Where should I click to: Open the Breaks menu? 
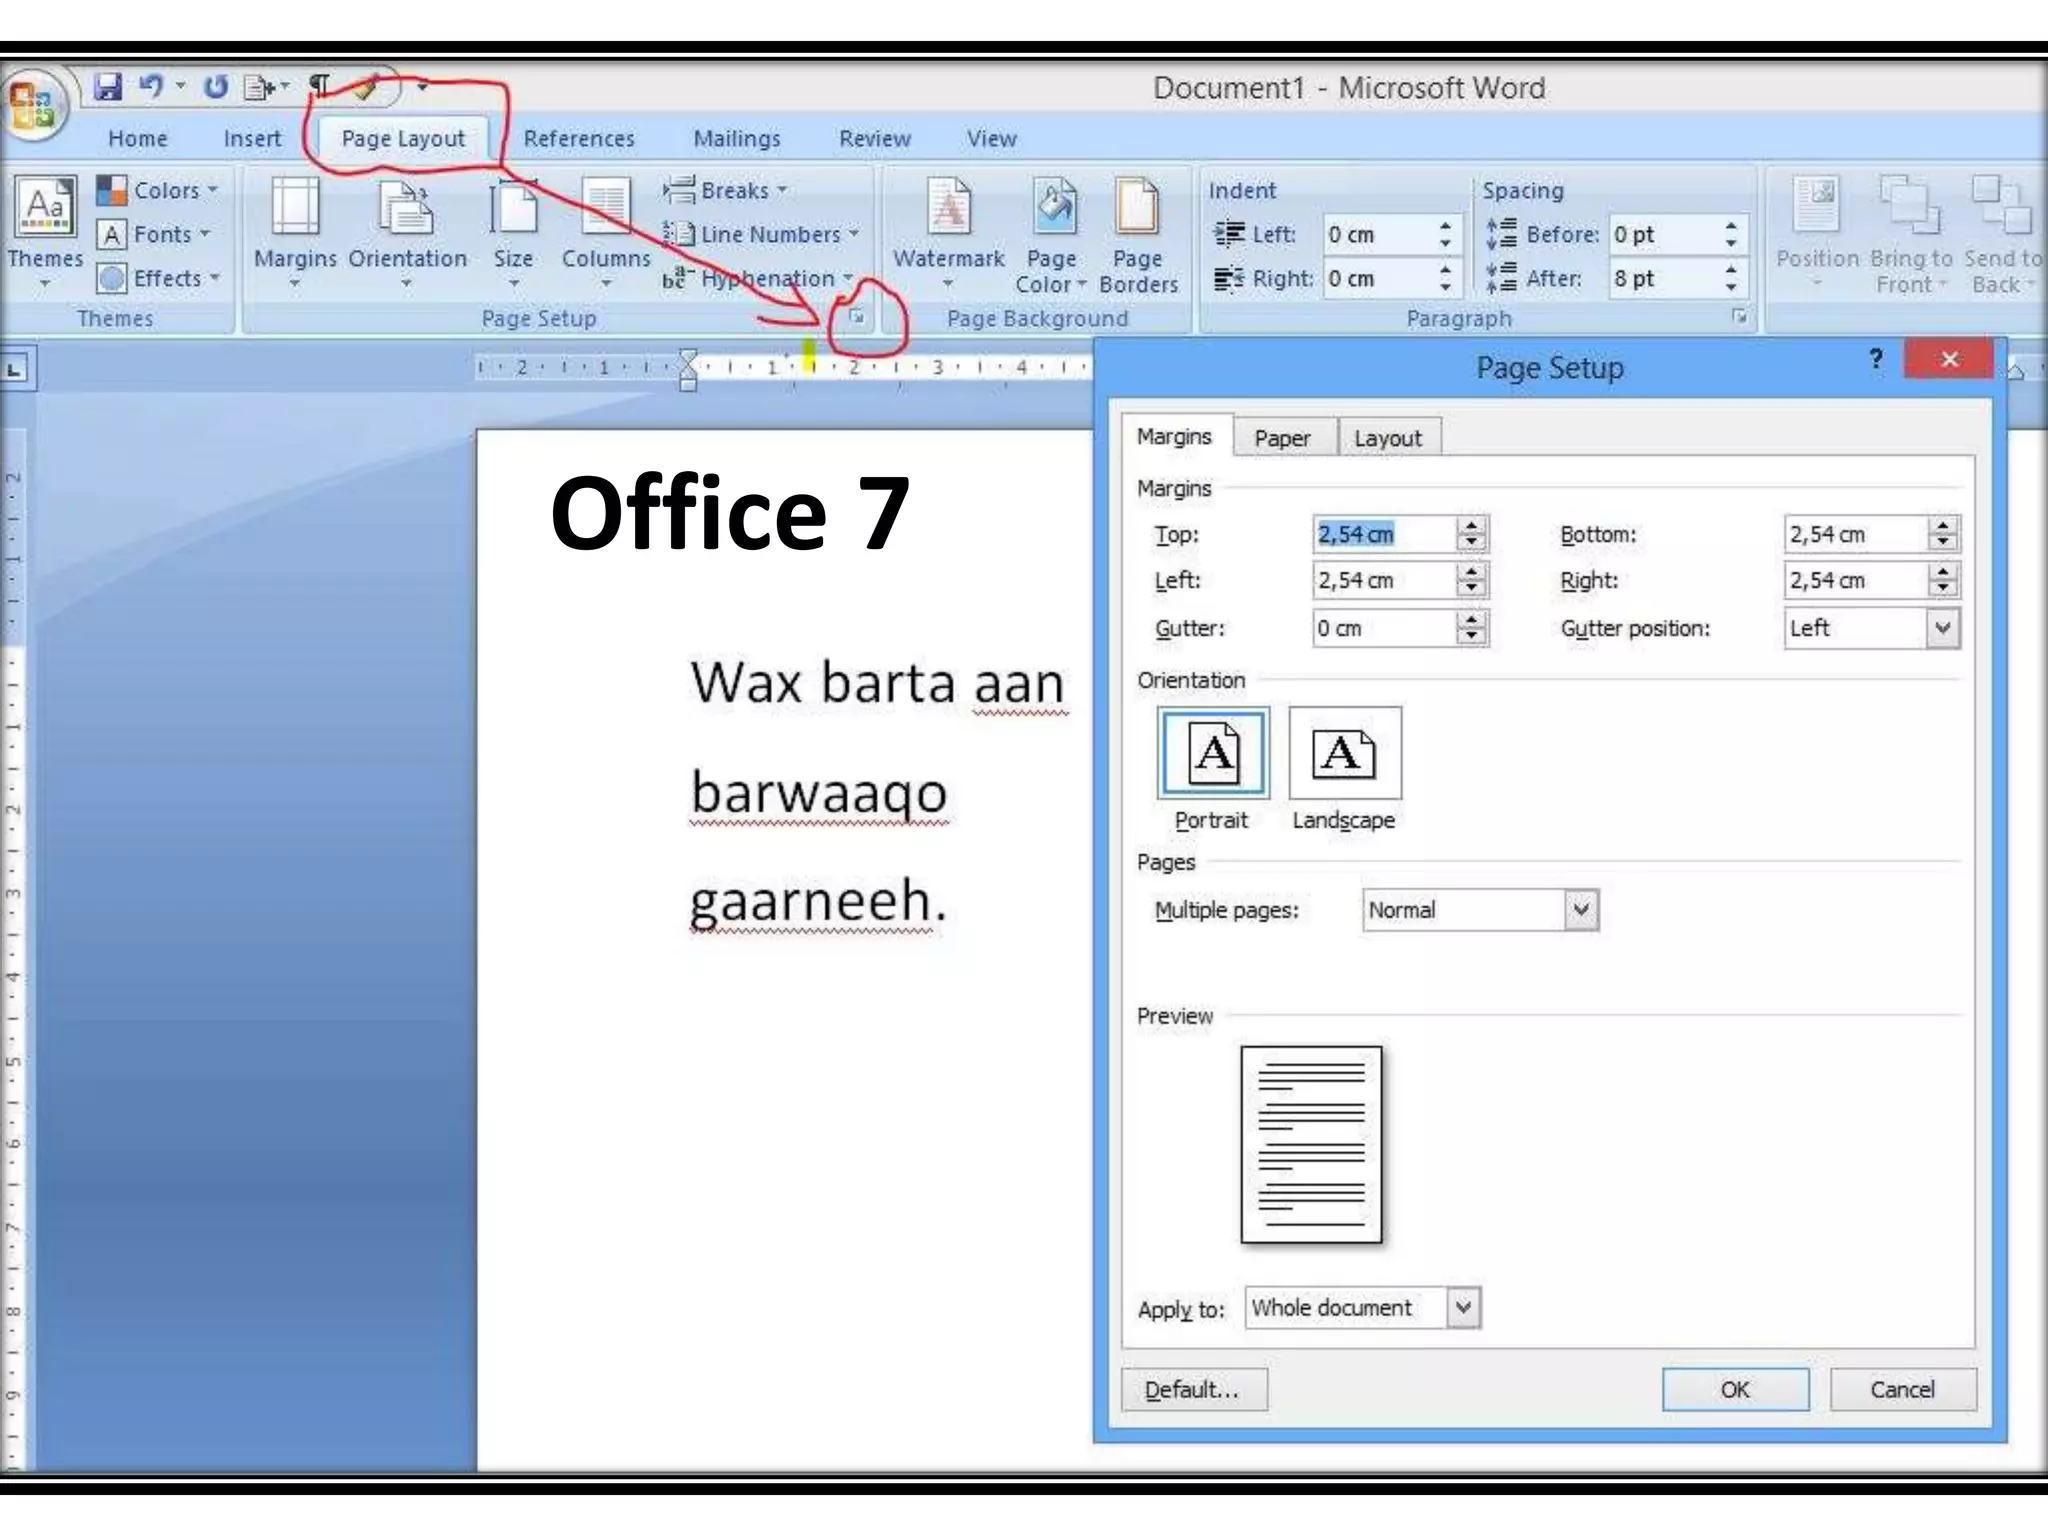tap(726, 190)
